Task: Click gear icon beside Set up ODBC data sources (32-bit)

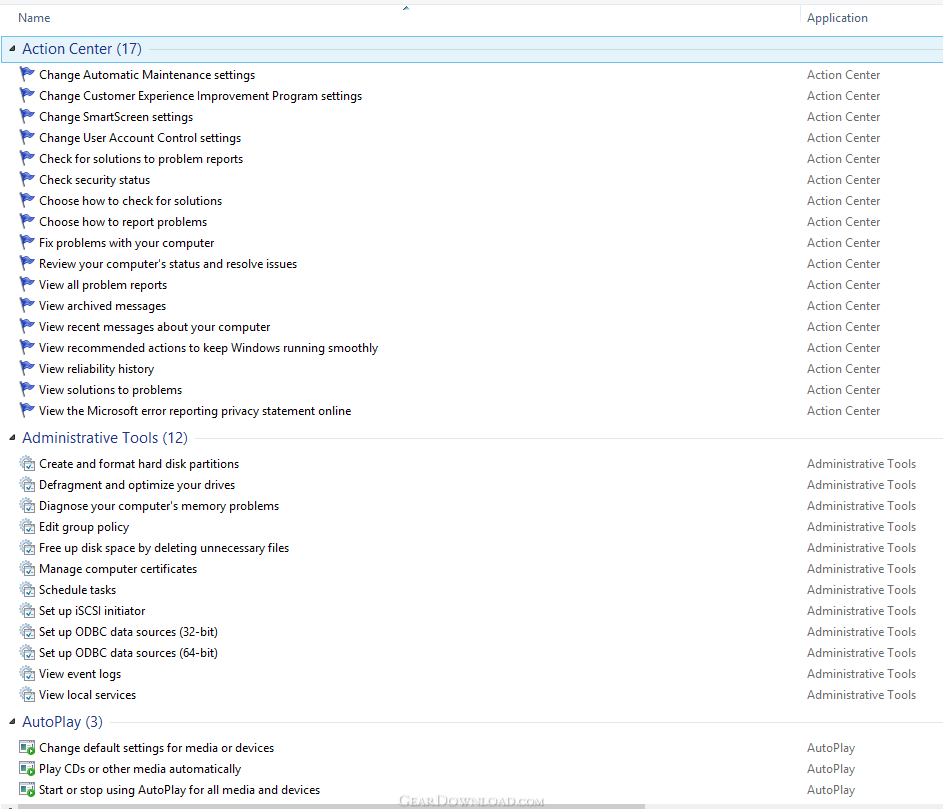Action: (x=27, y=632)
